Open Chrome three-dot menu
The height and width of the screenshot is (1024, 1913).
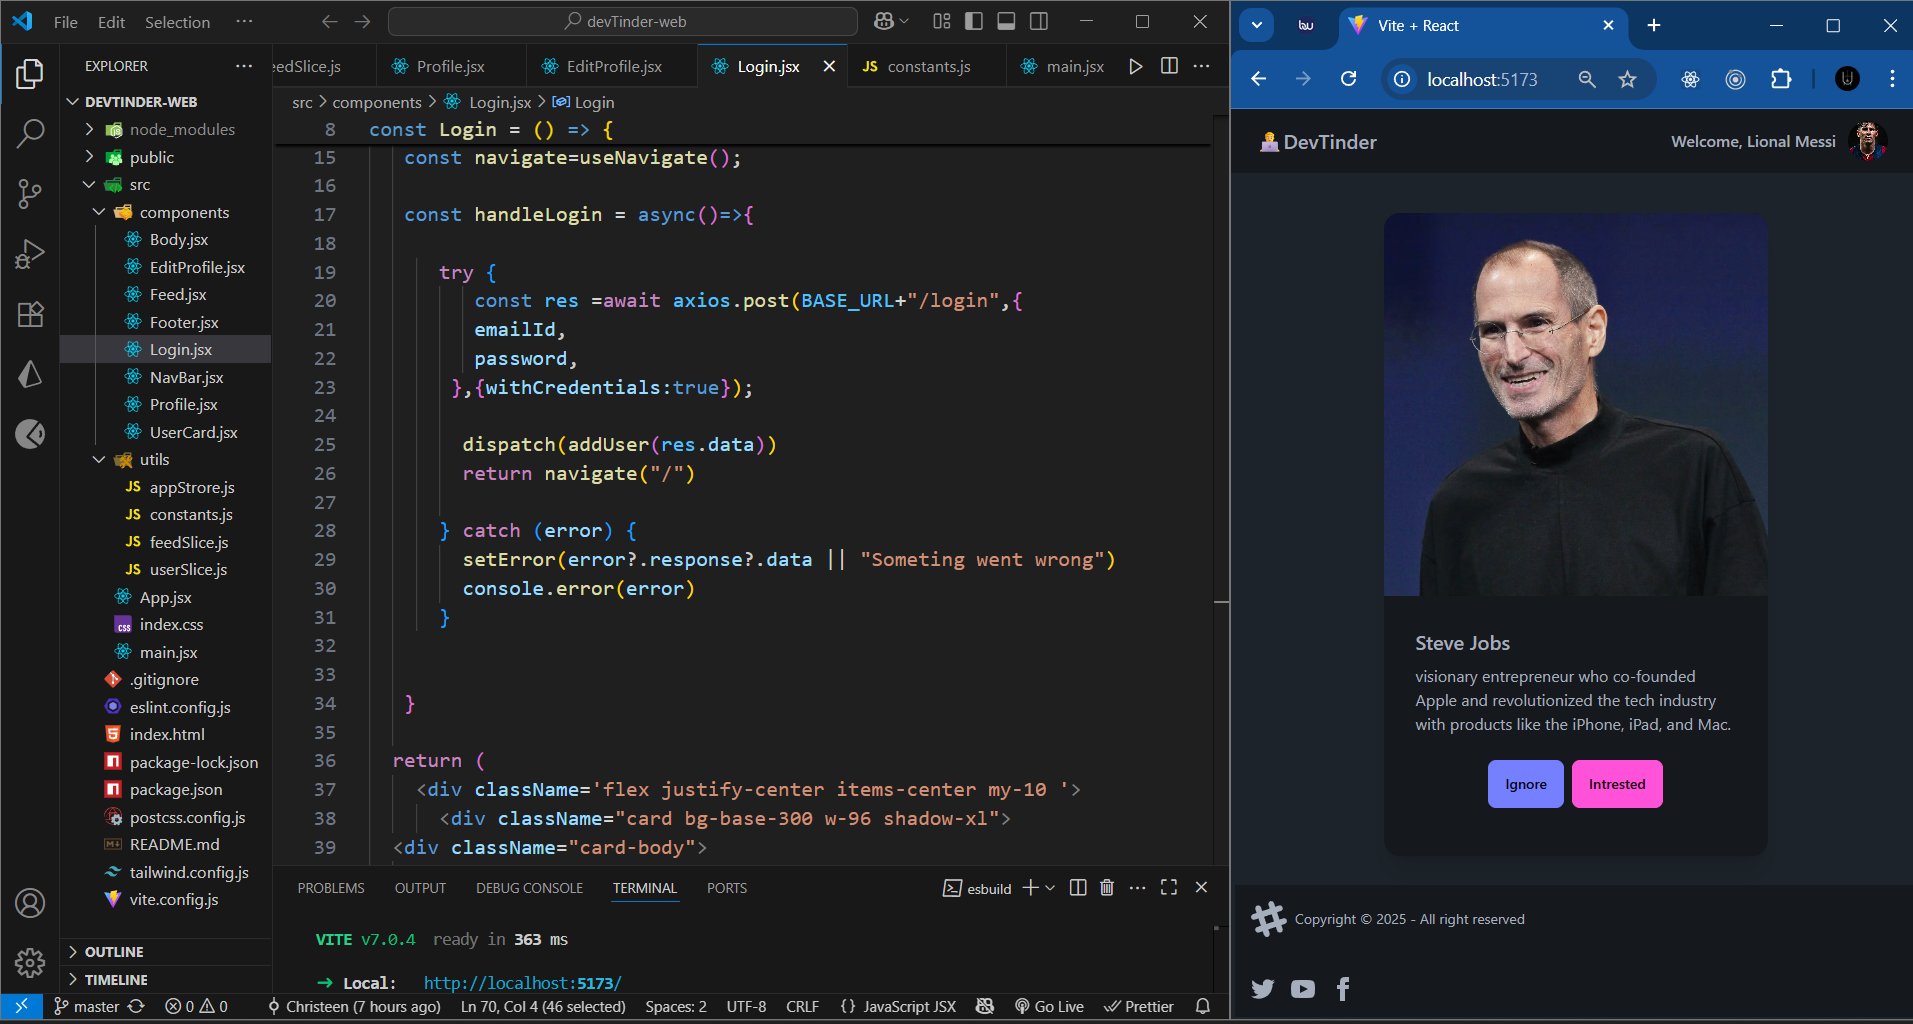(1892, 79)
